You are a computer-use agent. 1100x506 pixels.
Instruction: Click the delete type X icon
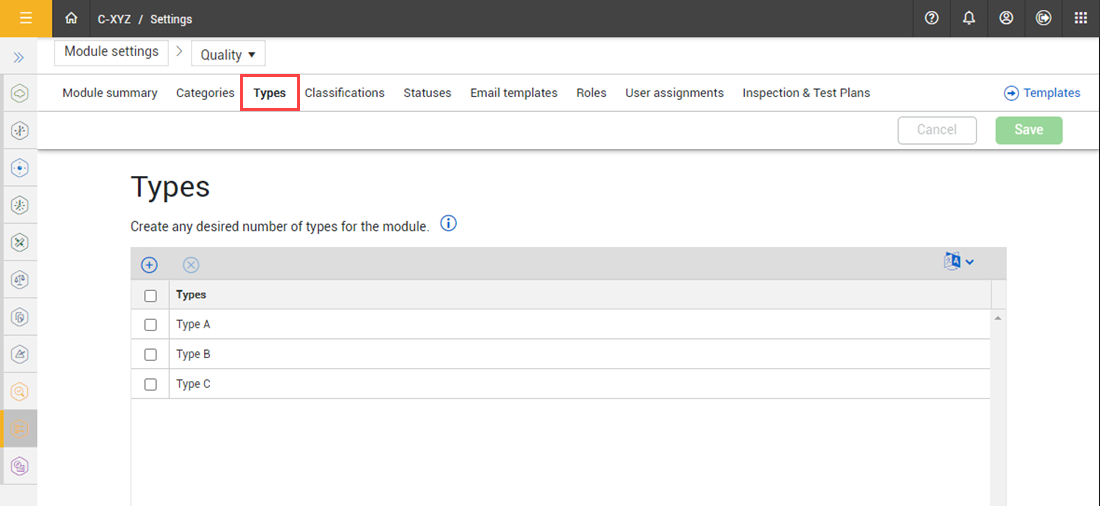pos(191,265)
